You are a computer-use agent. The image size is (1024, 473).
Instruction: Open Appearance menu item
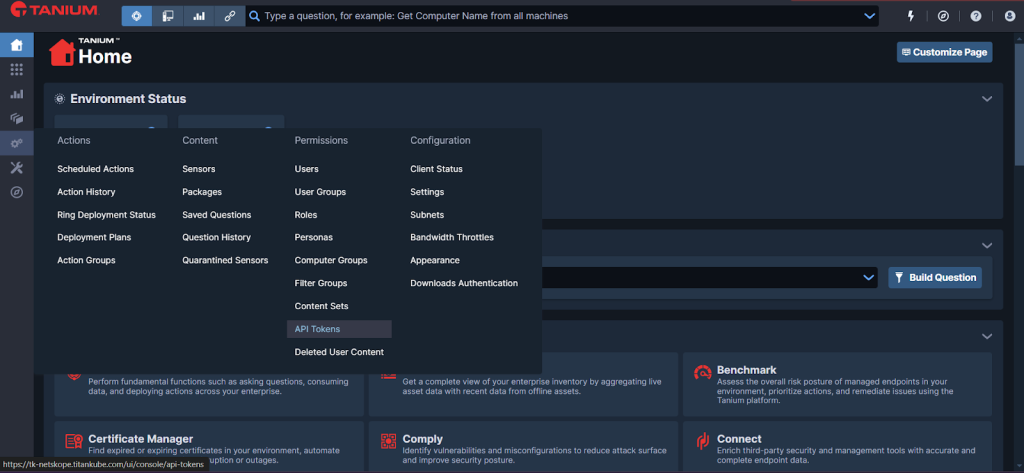435,260
